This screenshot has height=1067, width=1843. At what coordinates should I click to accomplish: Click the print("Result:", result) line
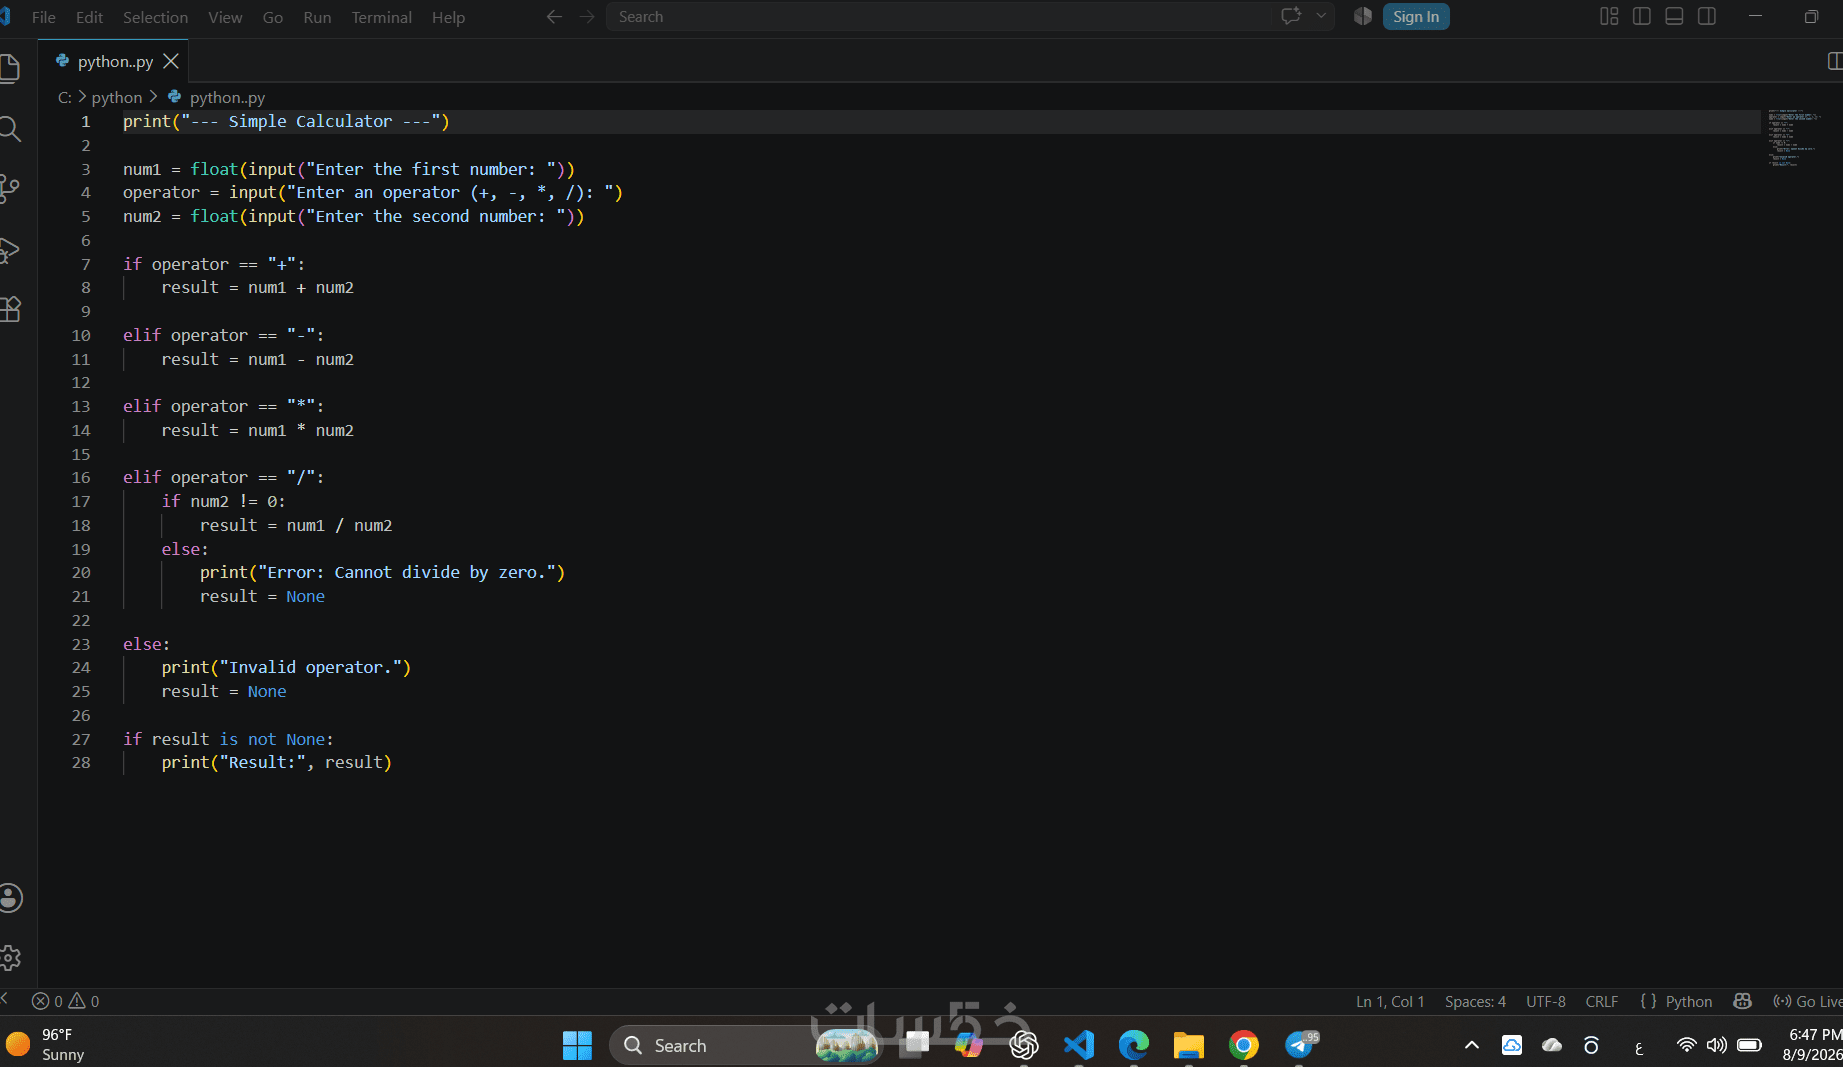[277, 763]
